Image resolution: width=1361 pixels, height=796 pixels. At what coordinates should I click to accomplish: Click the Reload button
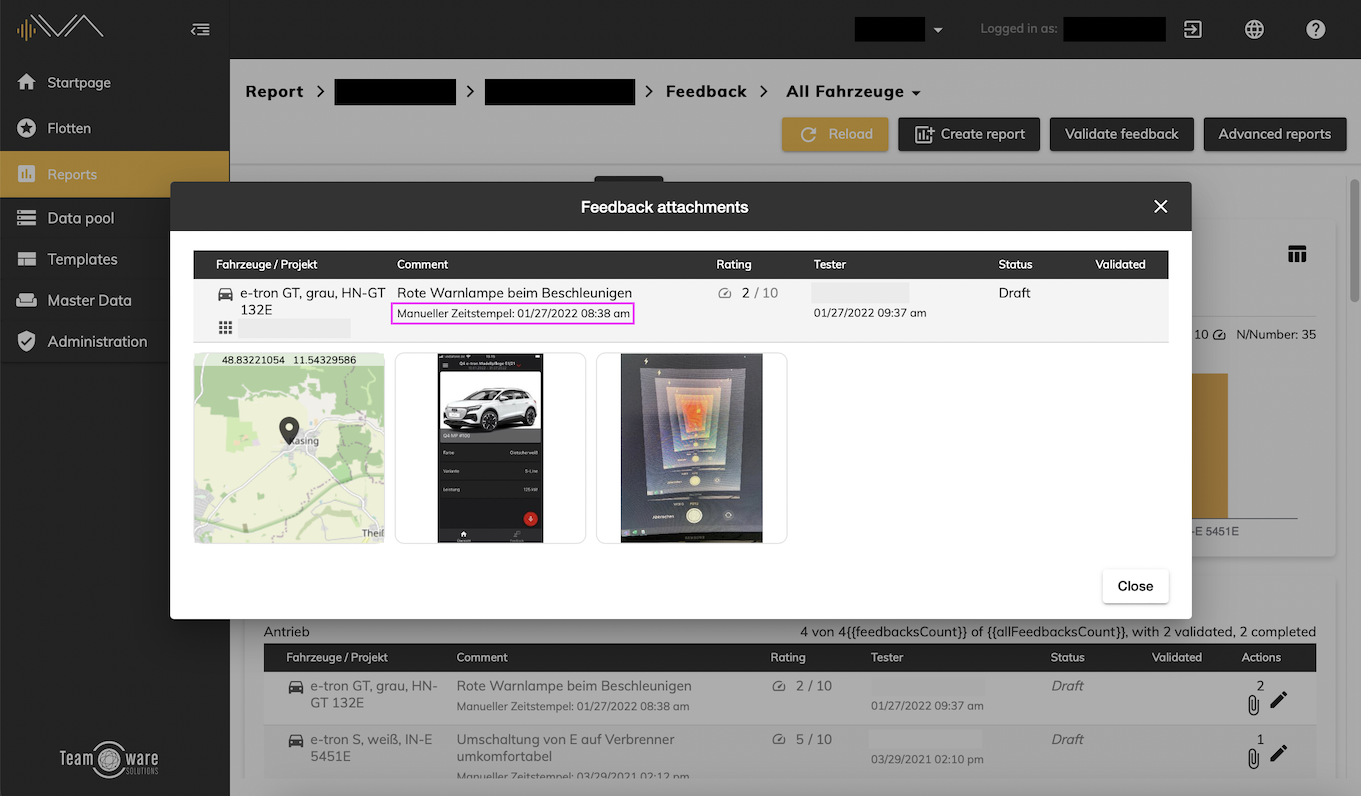(x=835, y=134)
